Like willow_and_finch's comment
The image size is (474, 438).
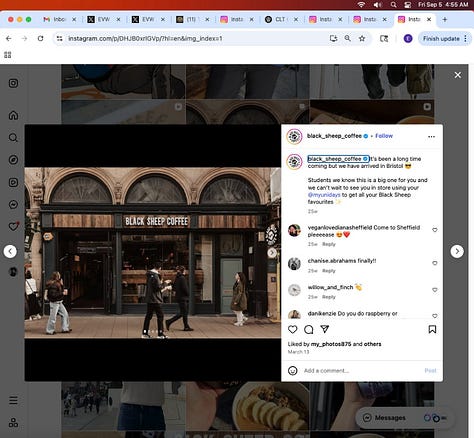point(435,290)
